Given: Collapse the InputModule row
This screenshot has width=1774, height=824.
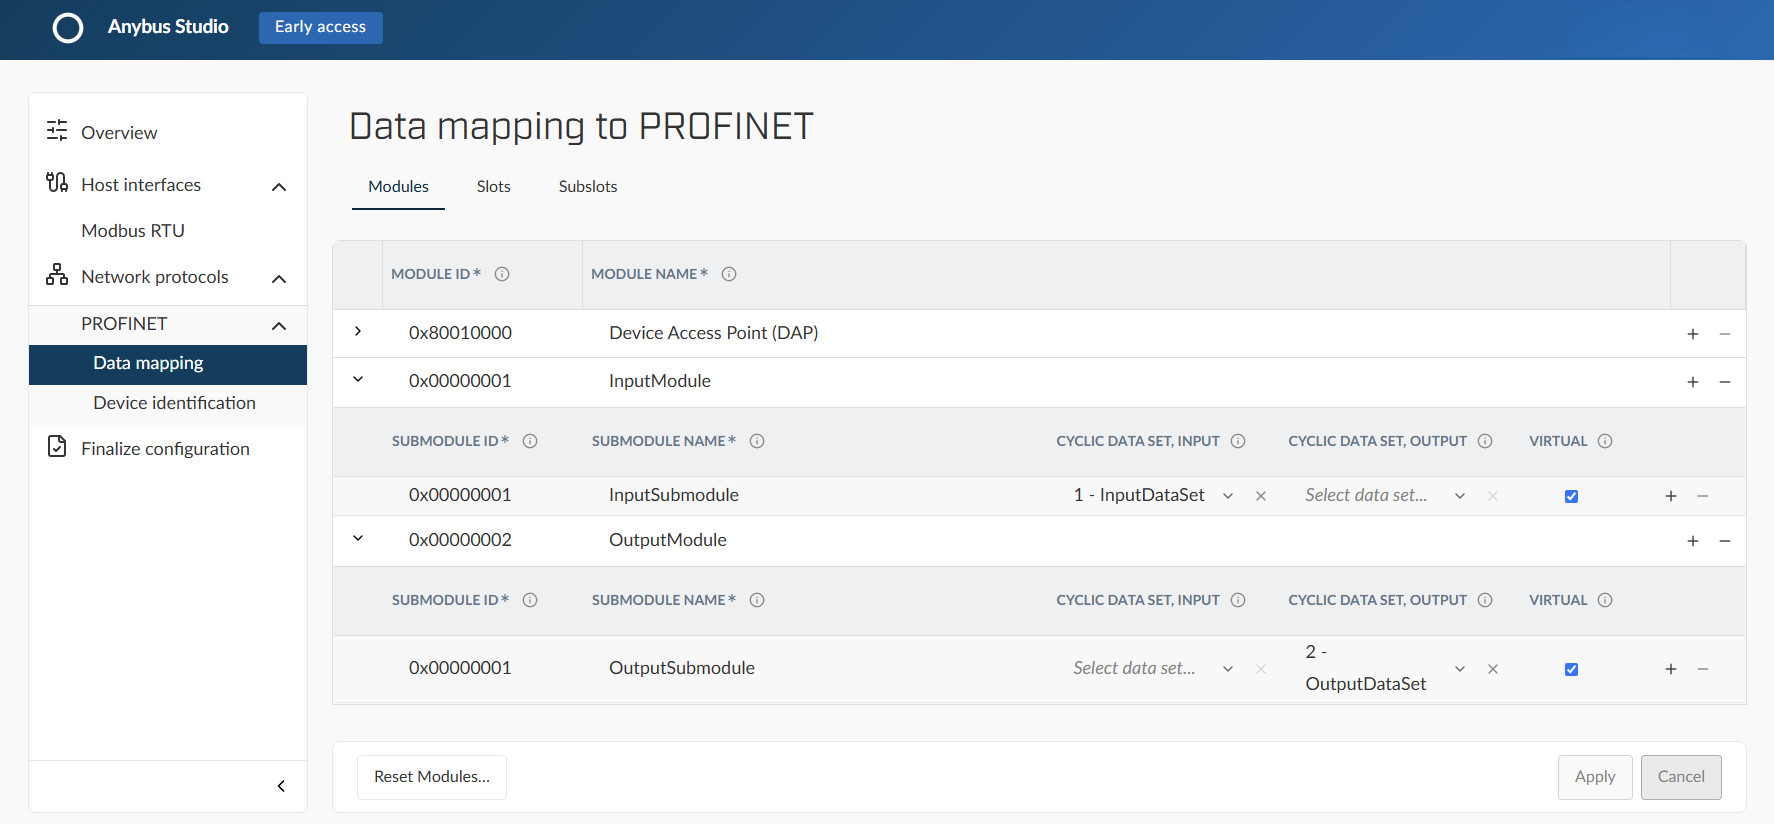Looking at the screenshot, I should pyautogui.click(x=358, y=379).
